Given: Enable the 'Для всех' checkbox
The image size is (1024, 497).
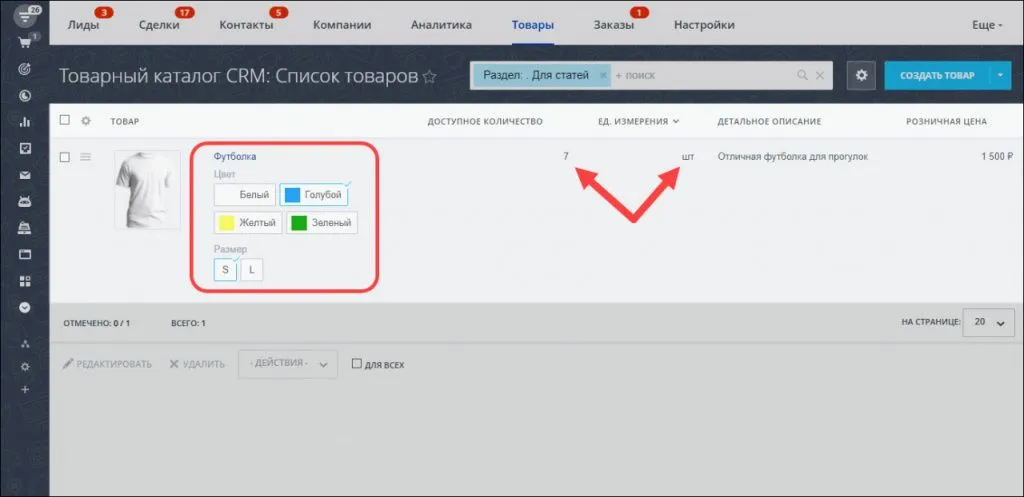Looking at the screenshot, I should pos(356,365).
